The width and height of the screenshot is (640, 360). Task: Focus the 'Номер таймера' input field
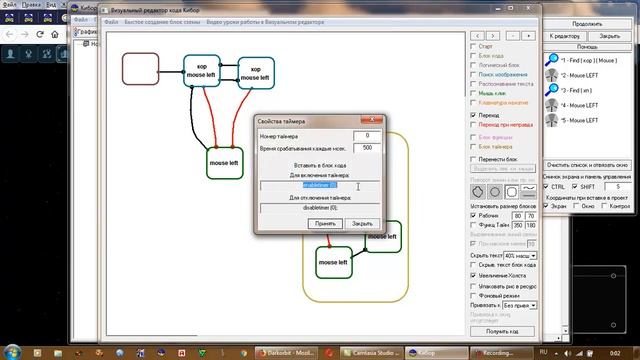tap(367, 136)
